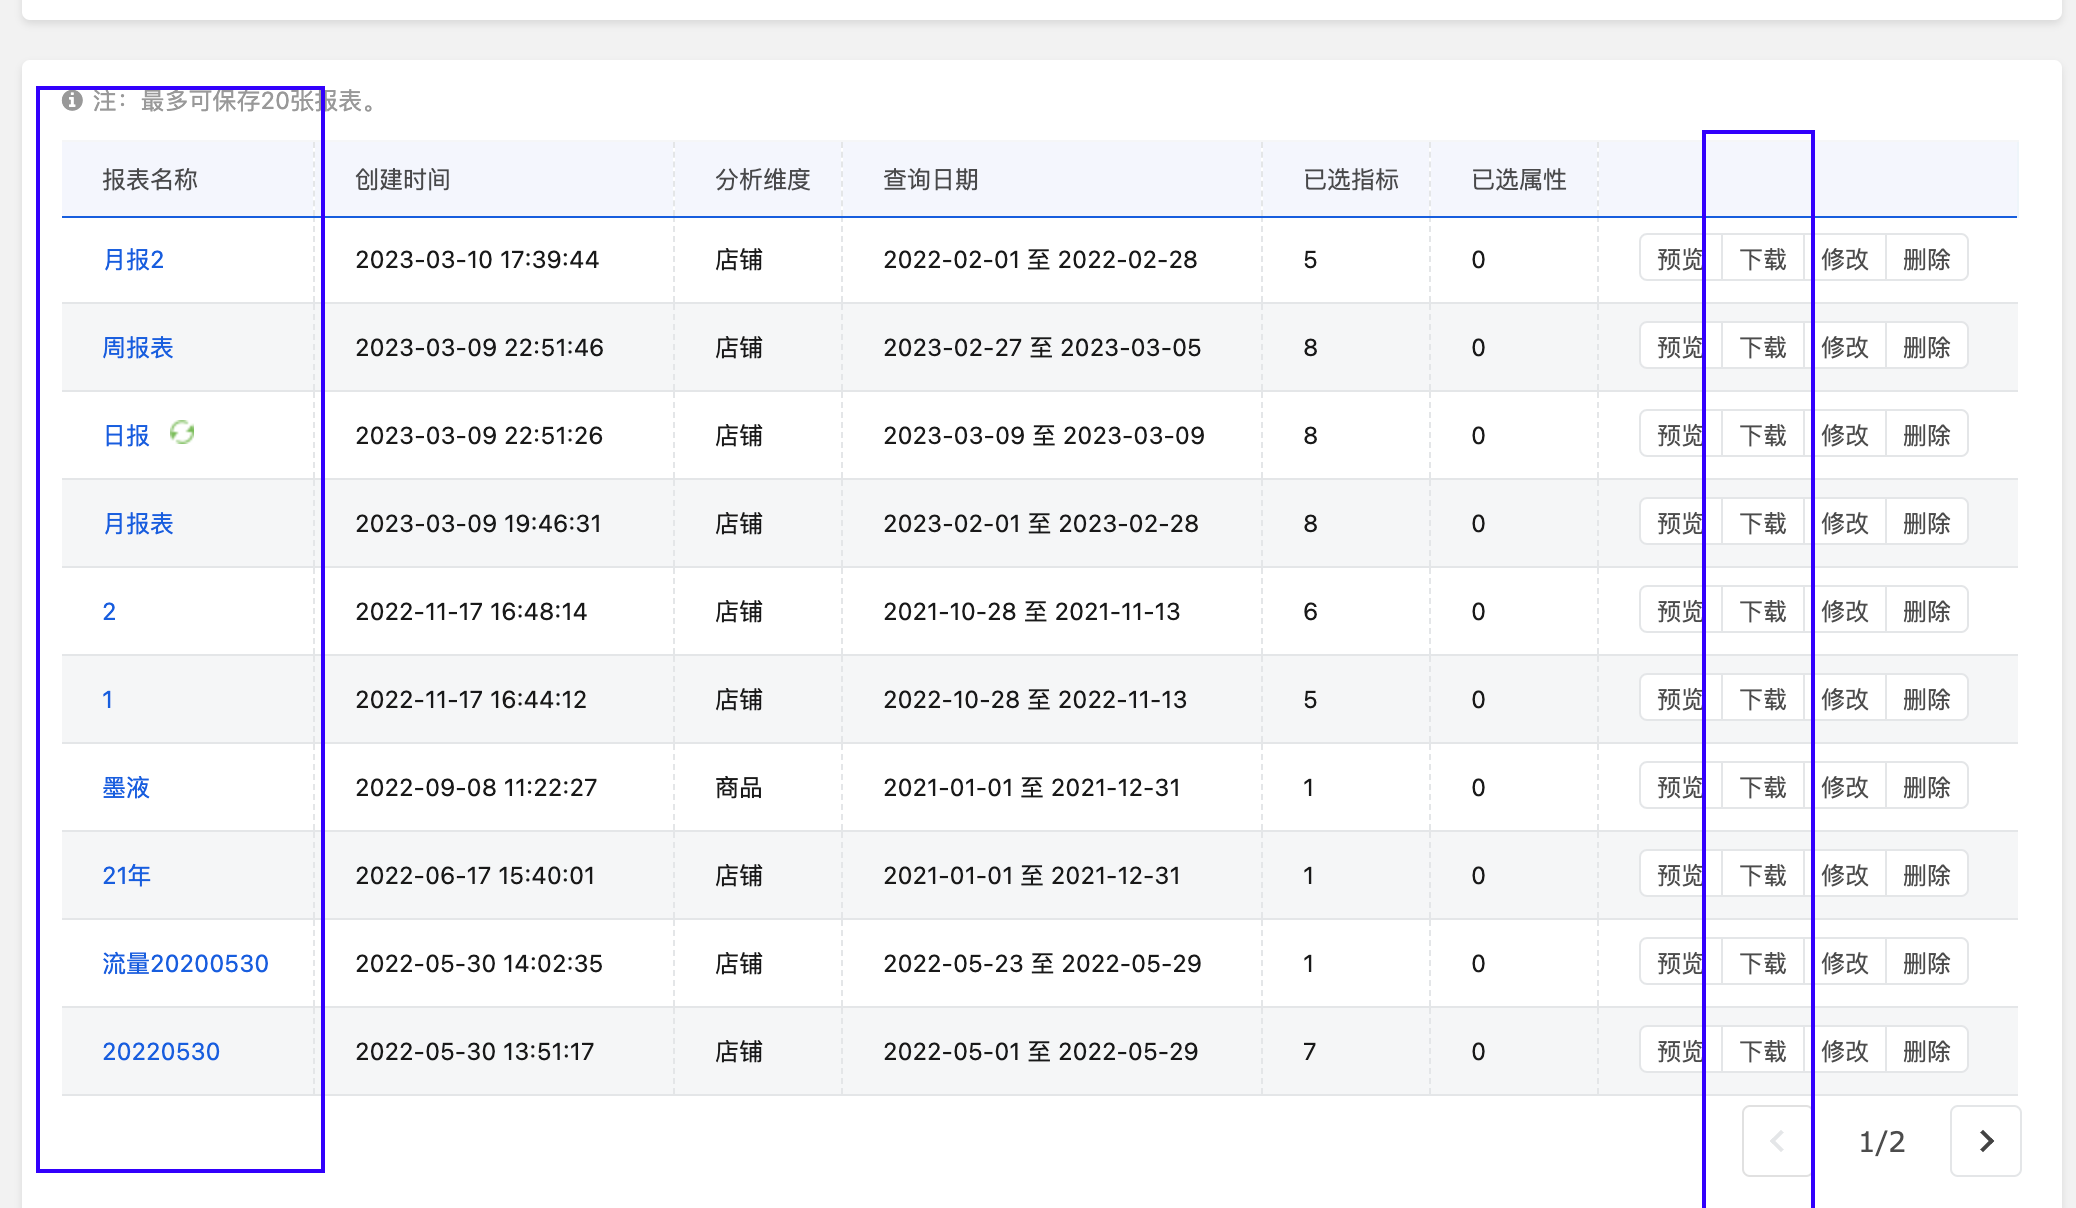The height and width of the screenshot is (1208, 2076).
Task: Click the previous page left chevron
Action: click(1777, 1141)
